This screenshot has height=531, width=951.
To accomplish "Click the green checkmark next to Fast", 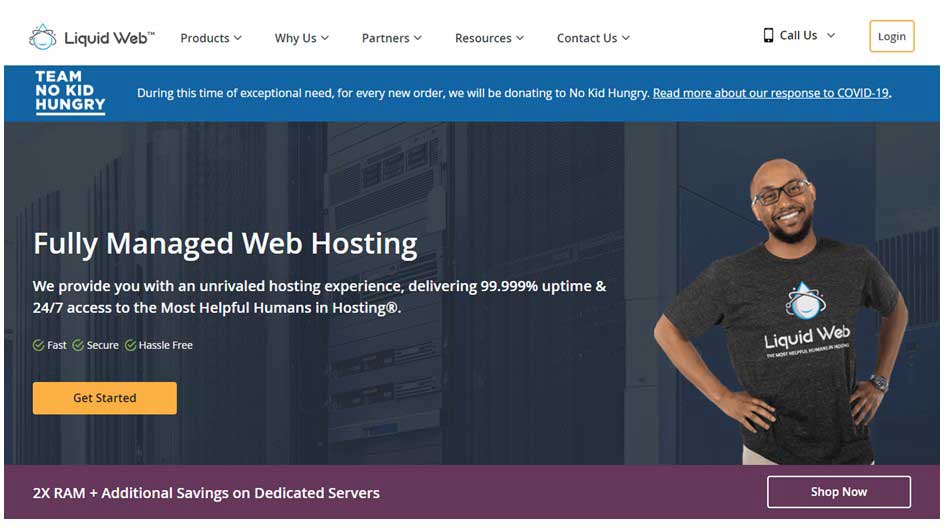I will 38,345.
